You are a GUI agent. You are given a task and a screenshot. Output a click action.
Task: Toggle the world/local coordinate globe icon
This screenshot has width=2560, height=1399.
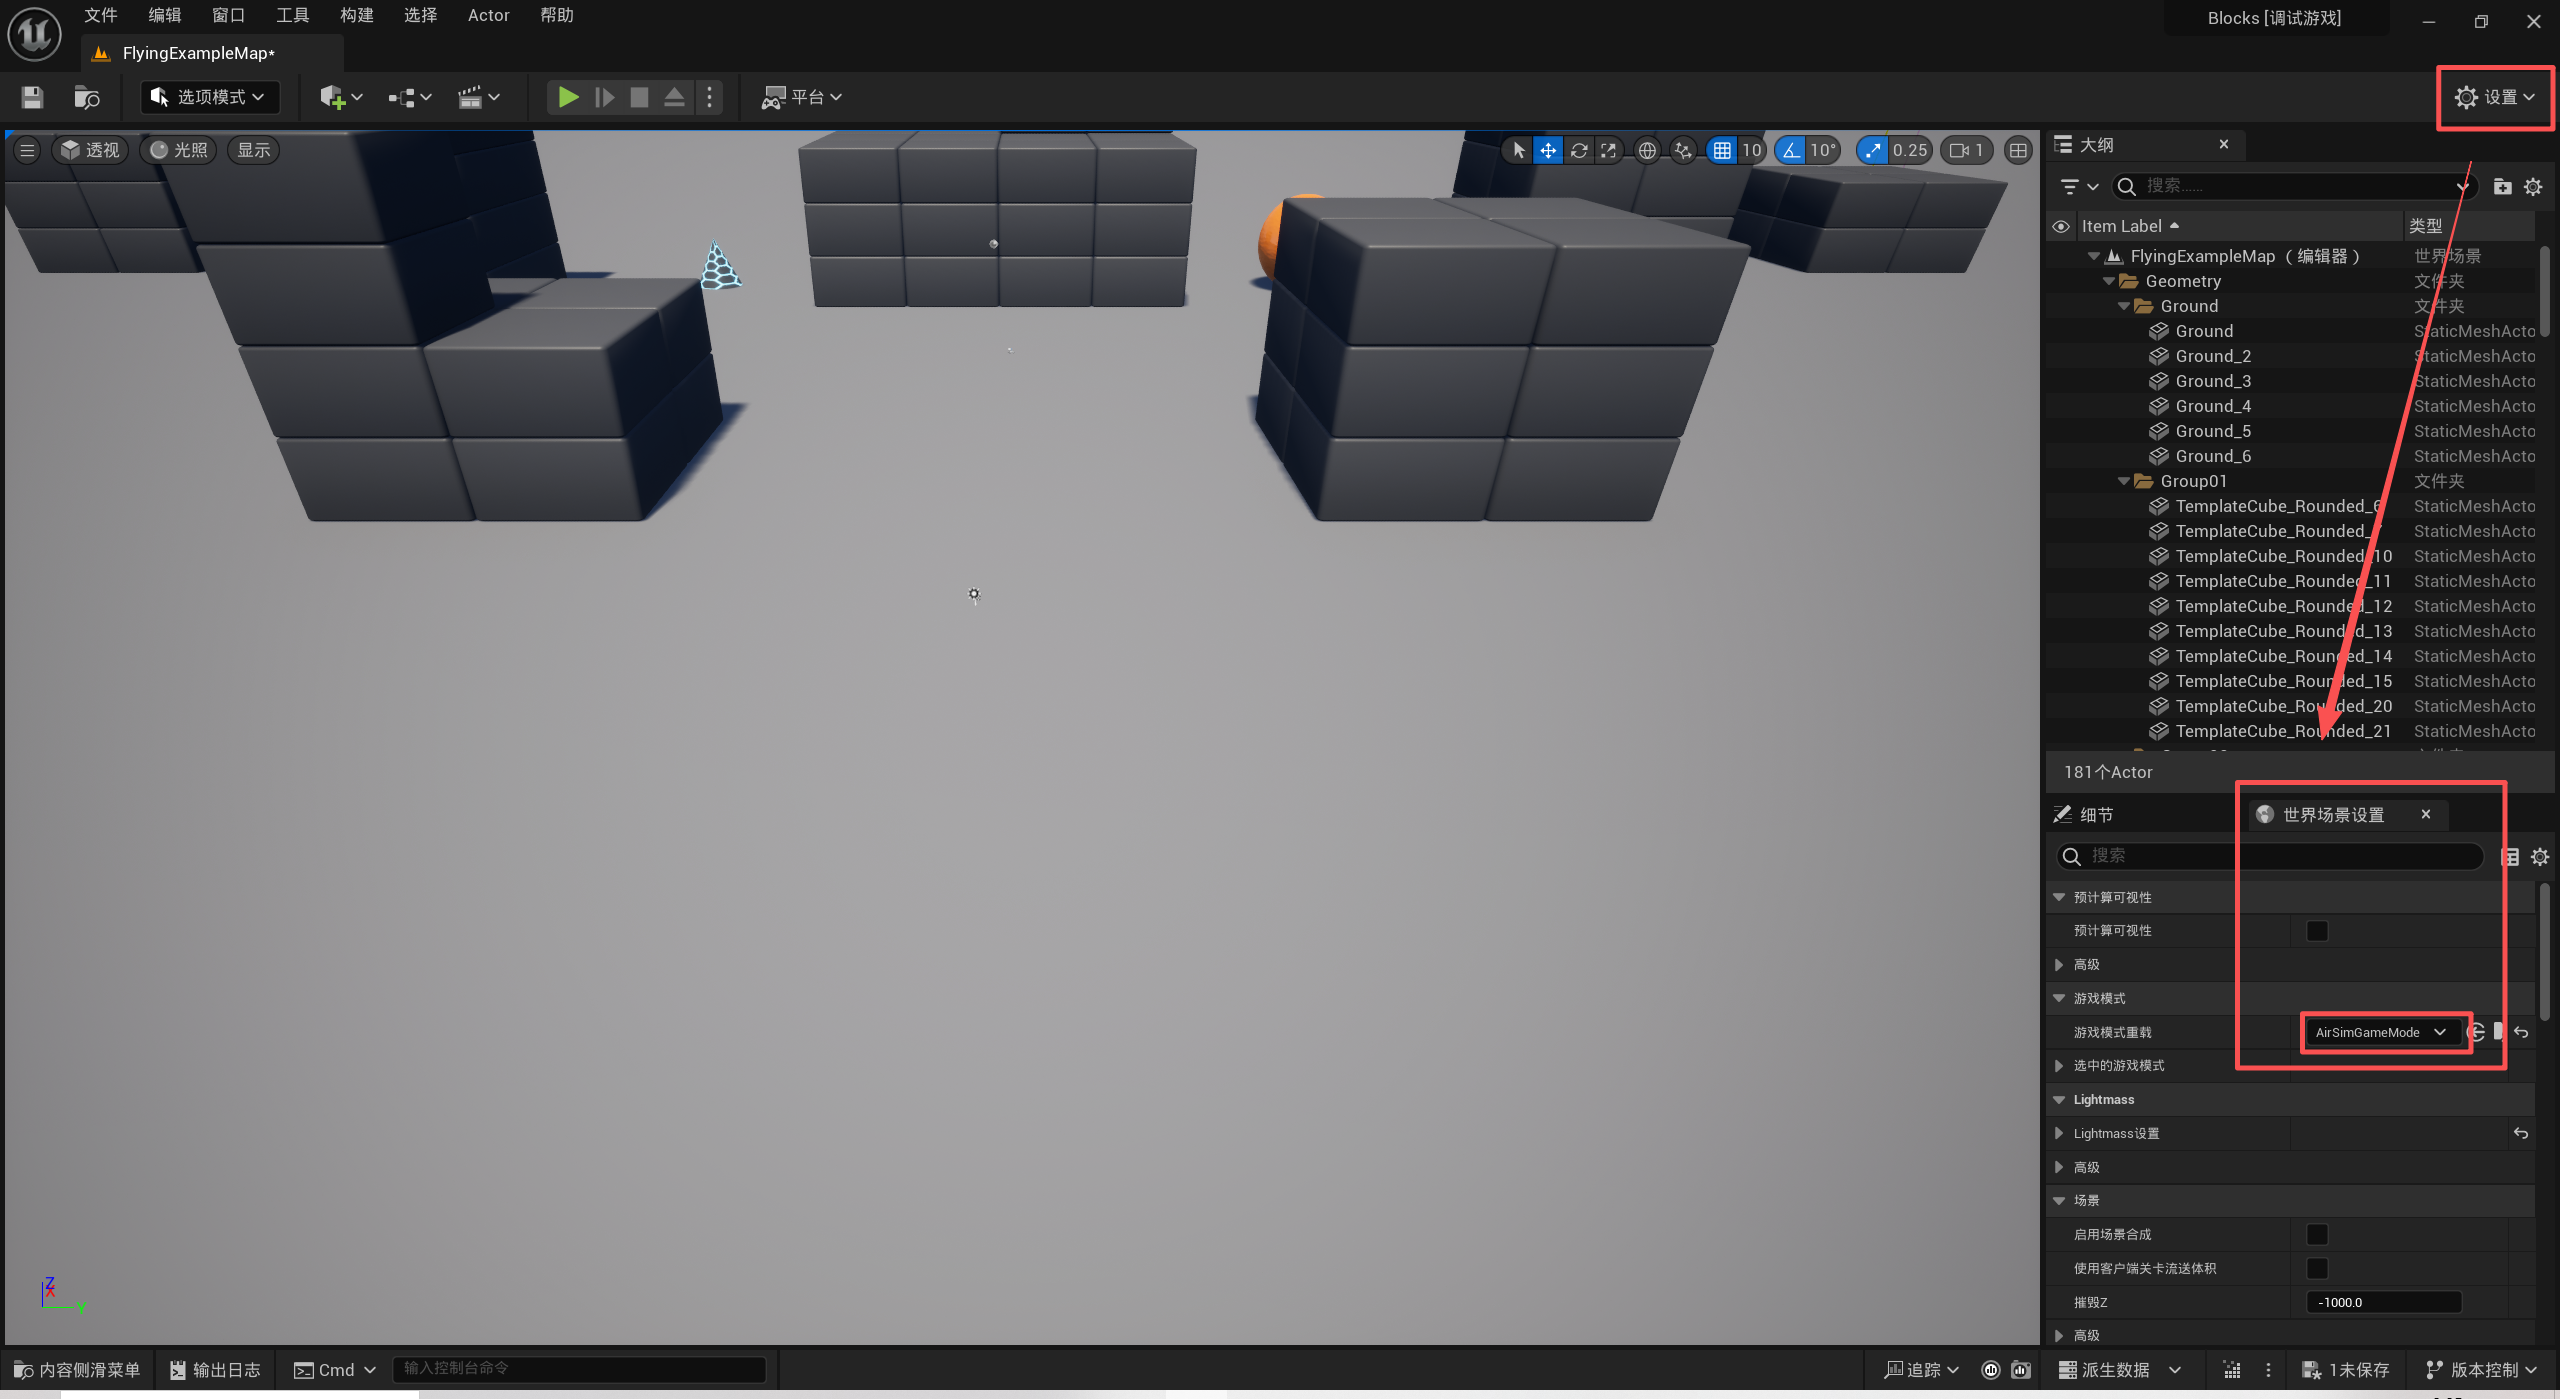[x=1646, y=150]
